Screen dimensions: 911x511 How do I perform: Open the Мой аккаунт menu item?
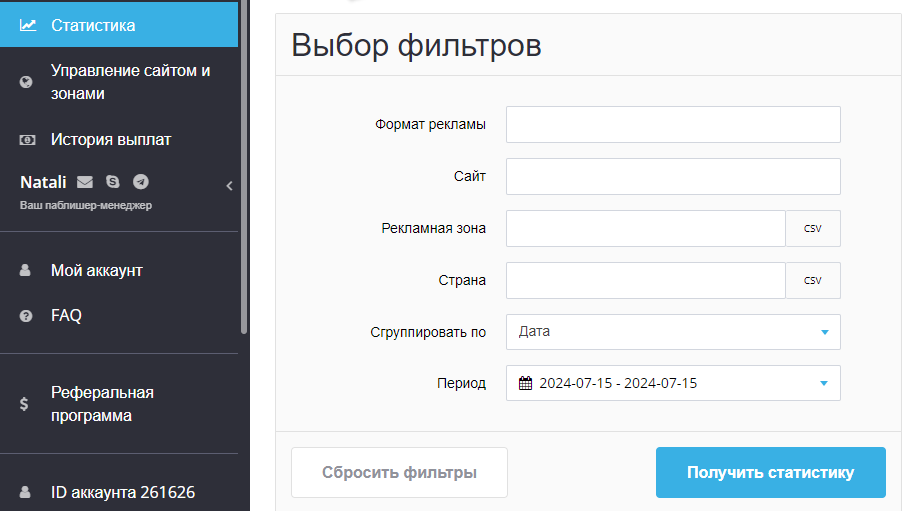coord(96,271)
